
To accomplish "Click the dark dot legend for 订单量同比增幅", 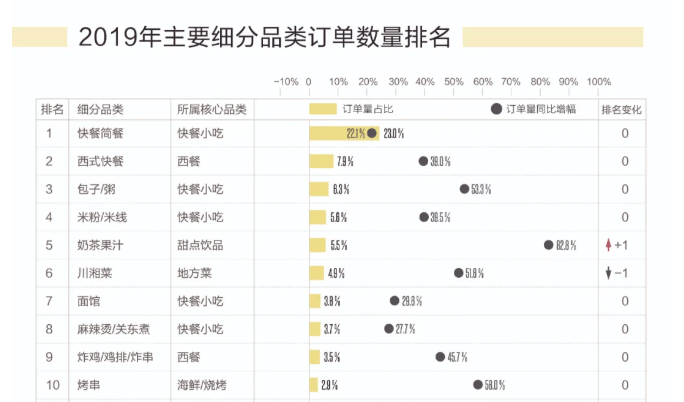I will pyautogui.click(x=496, y=109).
